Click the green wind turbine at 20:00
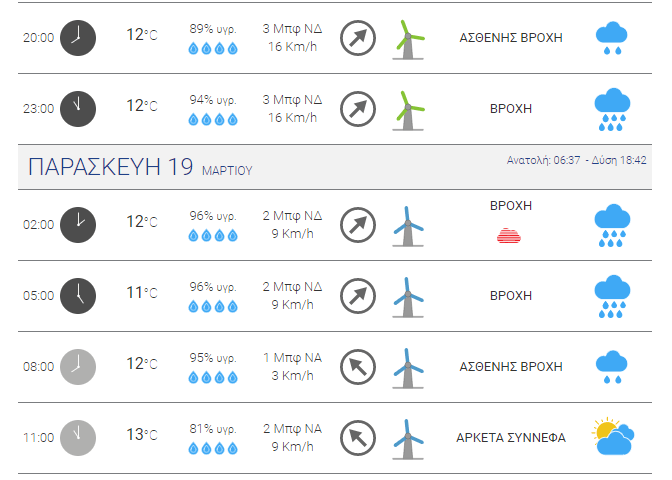The image size is (672, 480). [408, 39]
